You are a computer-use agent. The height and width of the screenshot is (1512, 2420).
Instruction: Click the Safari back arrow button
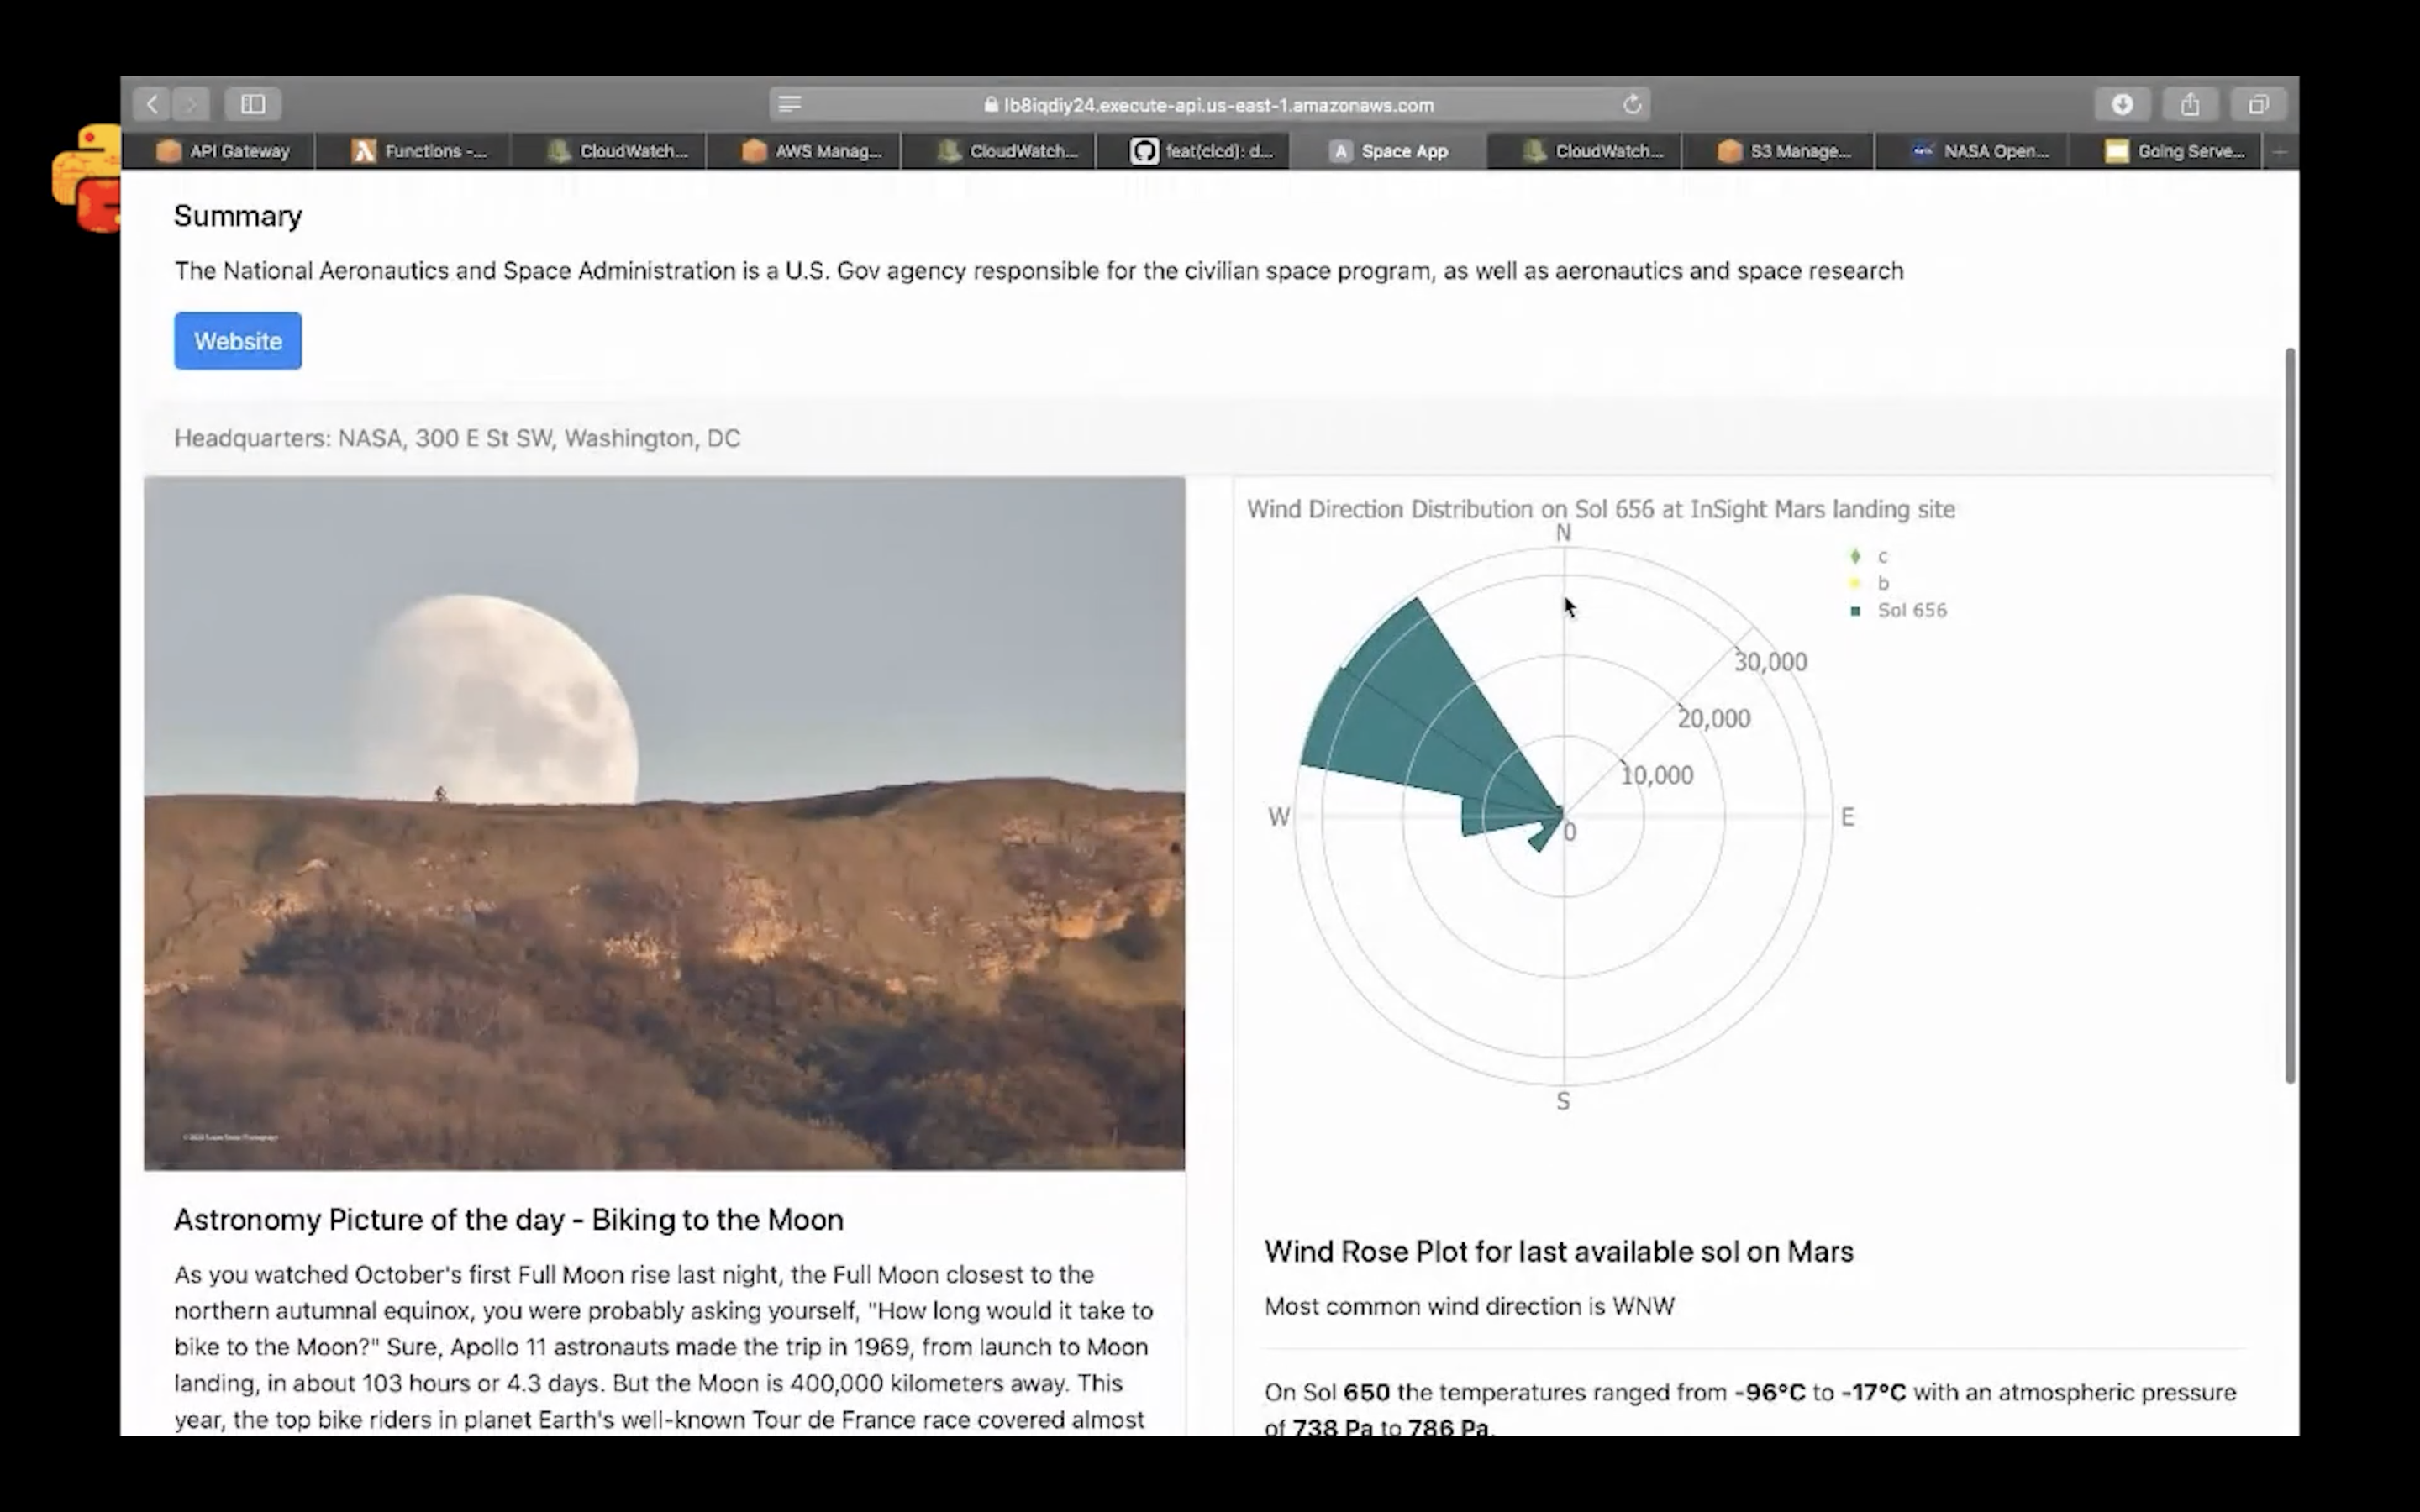coord(152,104)
